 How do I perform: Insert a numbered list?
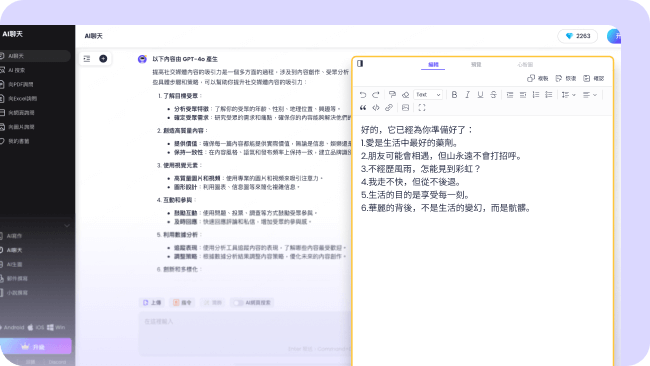click(536, 95)
